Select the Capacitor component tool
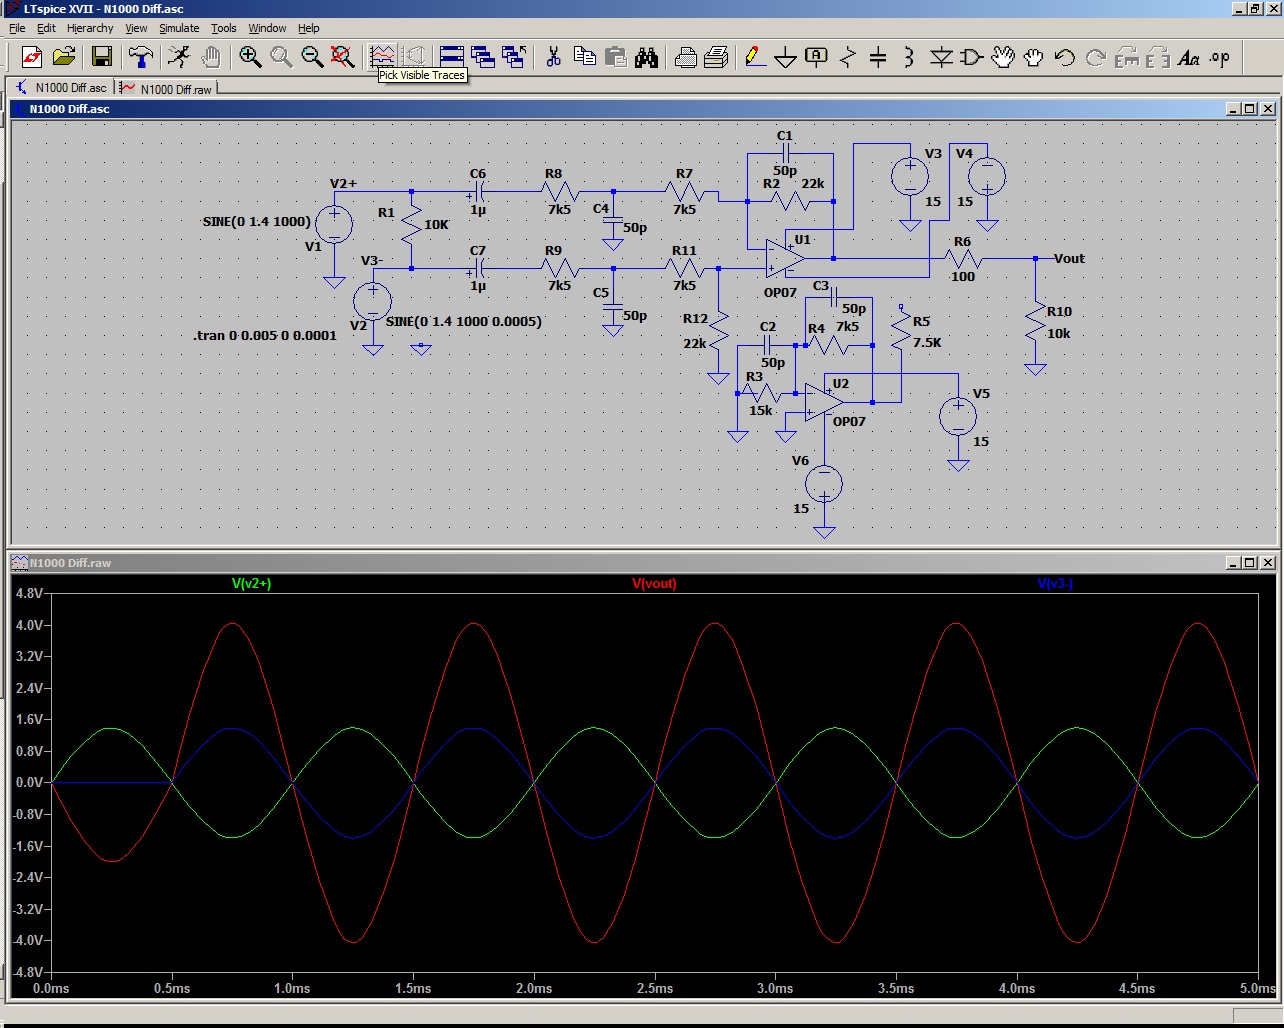 tap(878, 57)
